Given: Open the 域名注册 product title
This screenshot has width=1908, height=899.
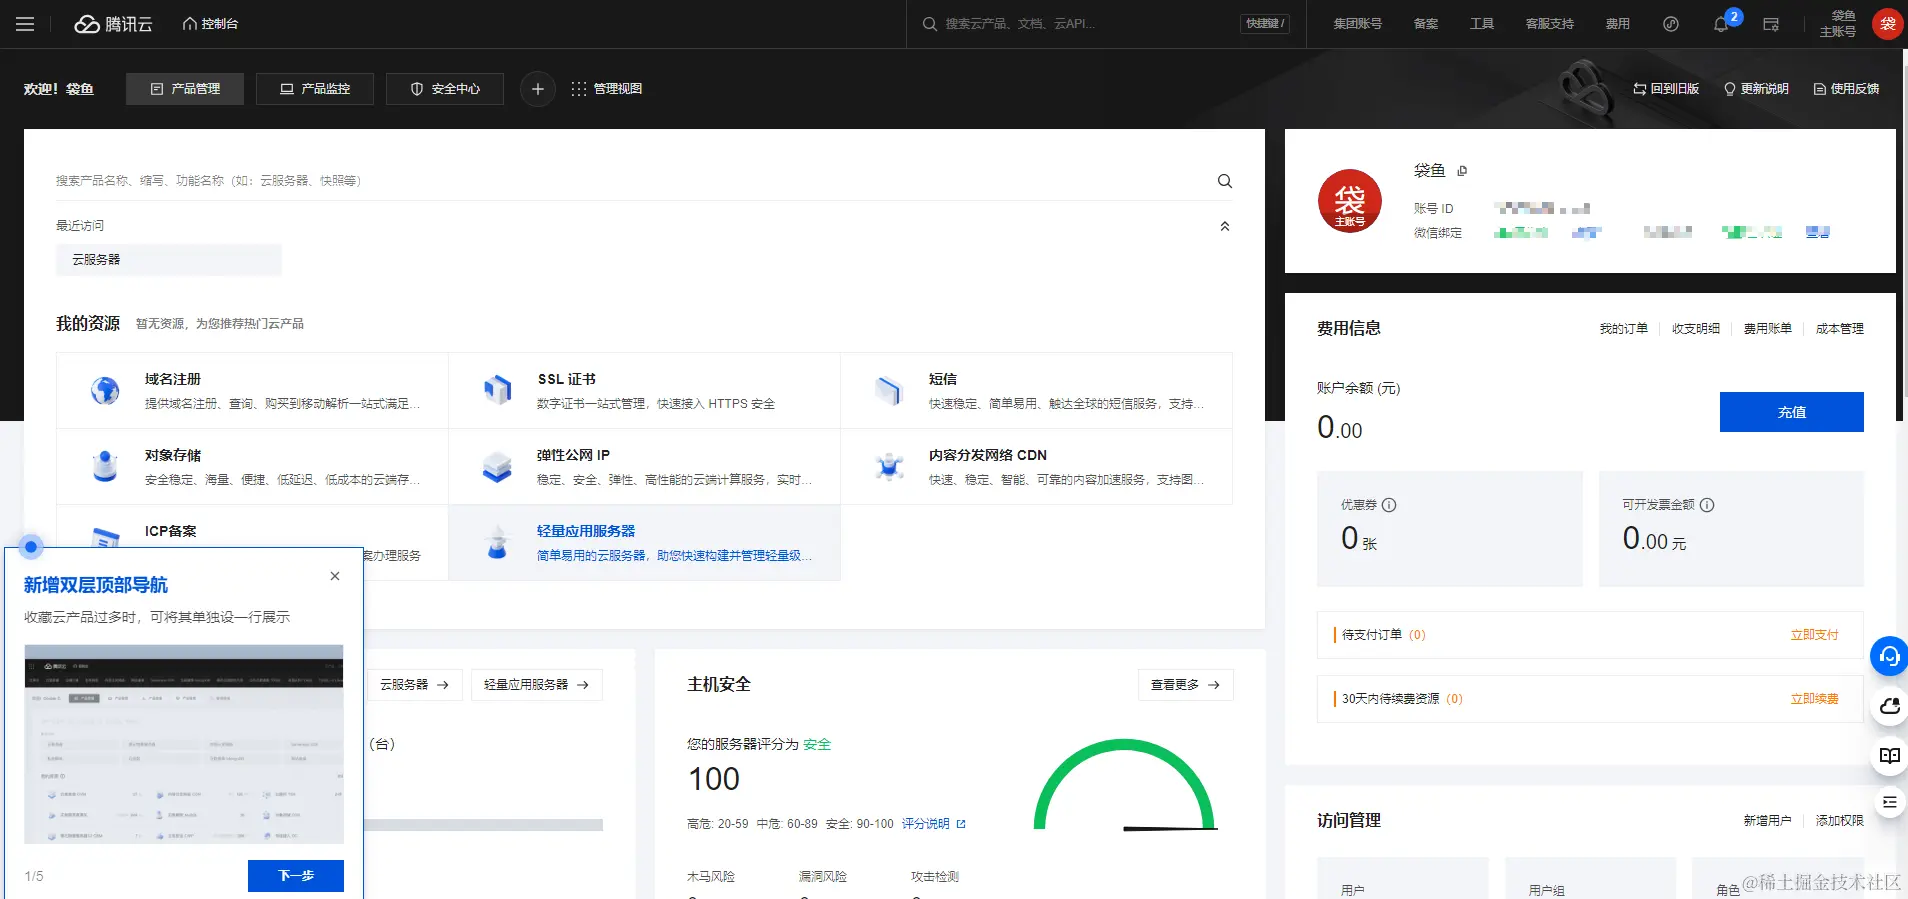Looking at the screenshot, I should pos(173,379).
